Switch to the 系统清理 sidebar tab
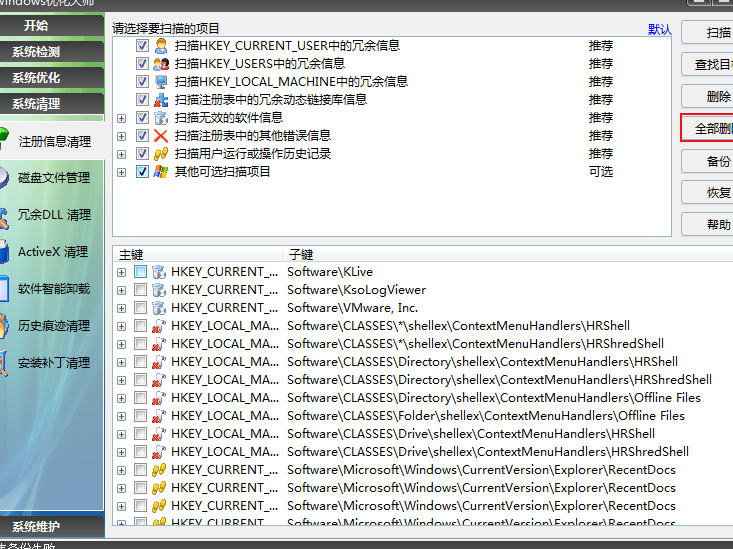The image size is (733, 549). [51, 104]
